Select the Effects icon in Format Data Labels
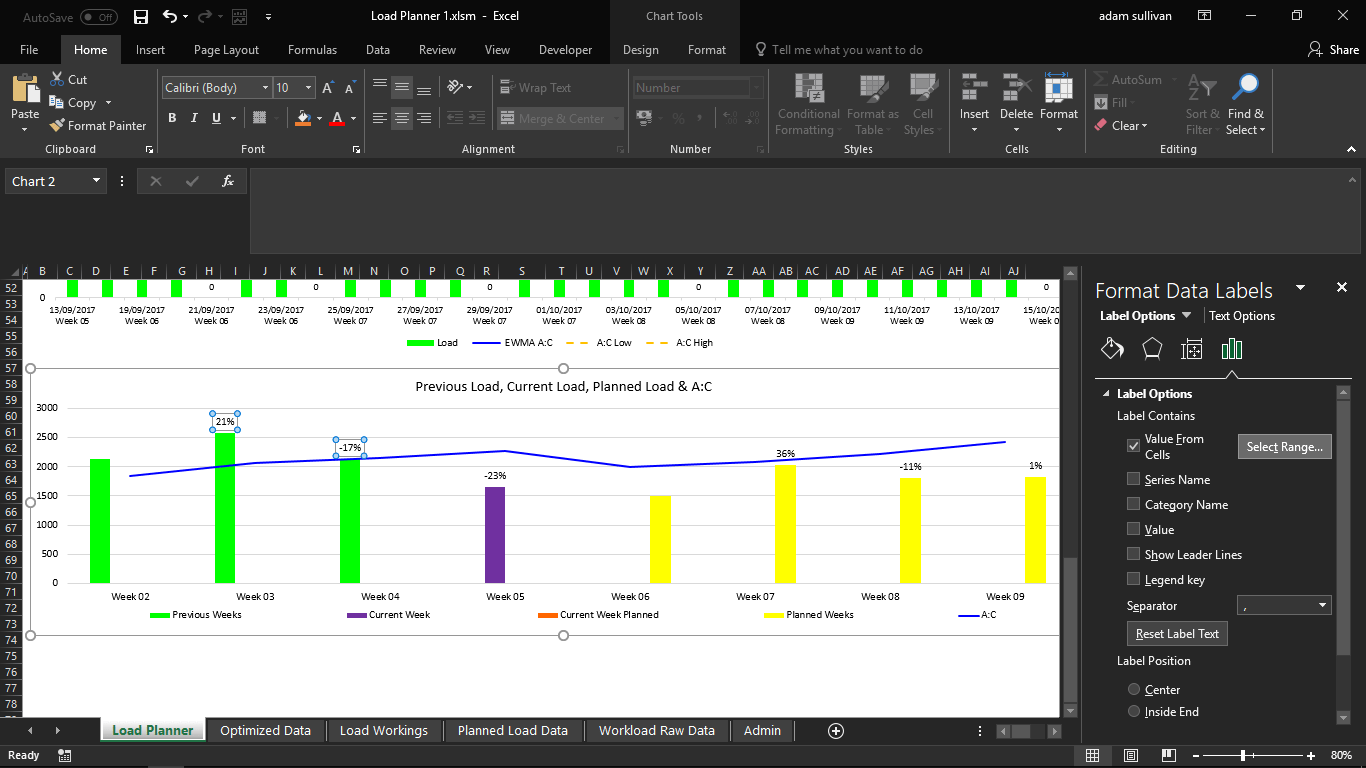This screenshot has height=768, width=1366. pos(1152,348)
